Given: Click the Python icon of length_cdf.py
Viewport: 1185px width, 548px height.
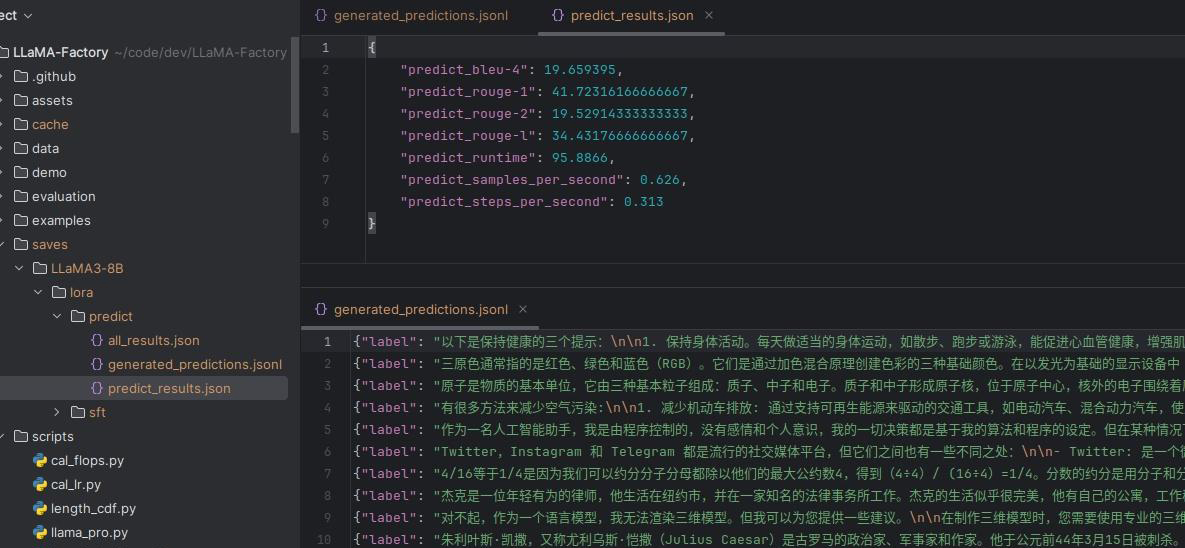Looking at the screenshot, I should [x=40, y=509].
